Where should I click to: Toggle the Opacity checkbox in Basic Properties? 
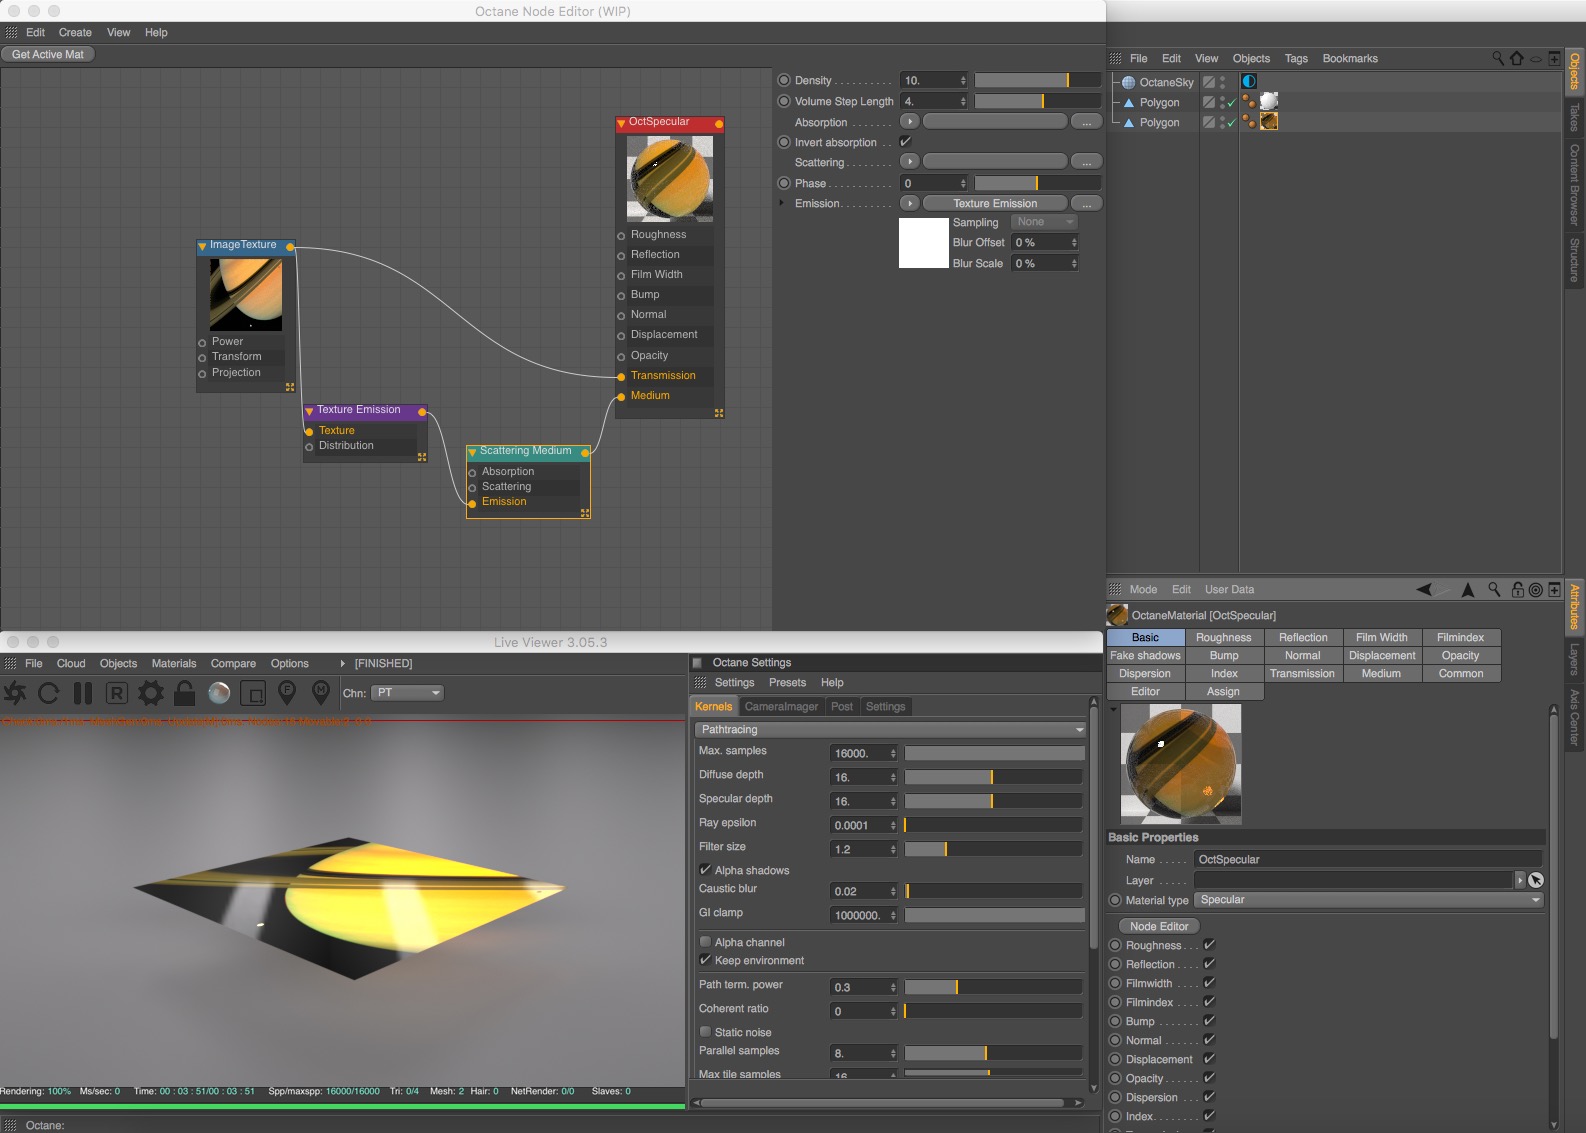(x=1209, y=1078)
